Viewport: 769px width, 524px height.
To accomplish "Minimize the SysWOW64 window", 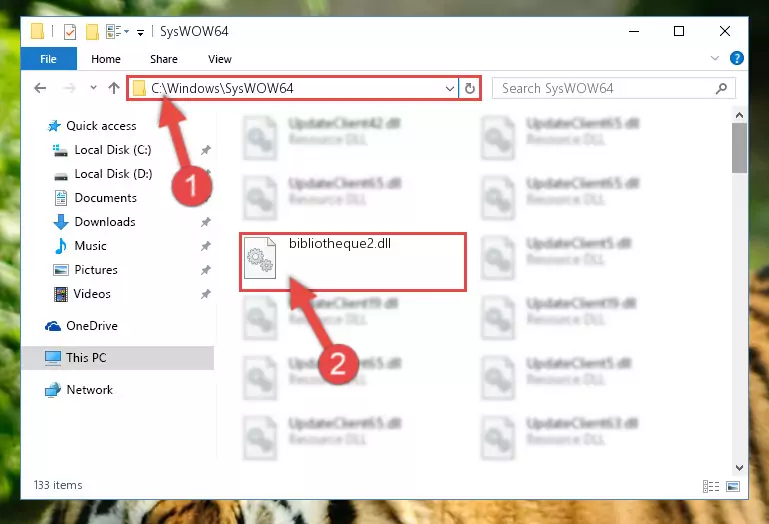I will coord(634,31).
